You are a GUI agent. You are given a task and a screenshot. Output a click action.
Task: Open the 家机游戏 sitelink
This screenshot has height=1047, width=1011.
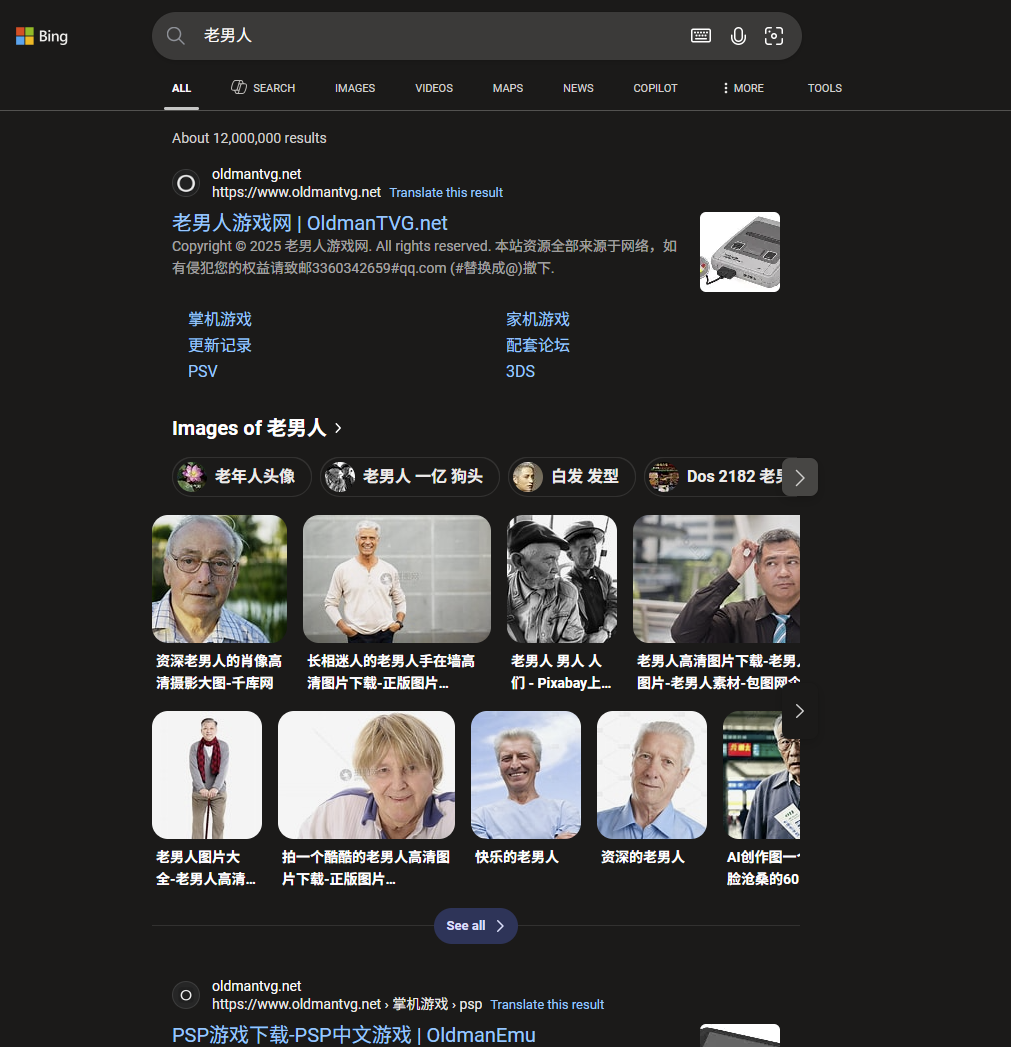pos(538,319)
